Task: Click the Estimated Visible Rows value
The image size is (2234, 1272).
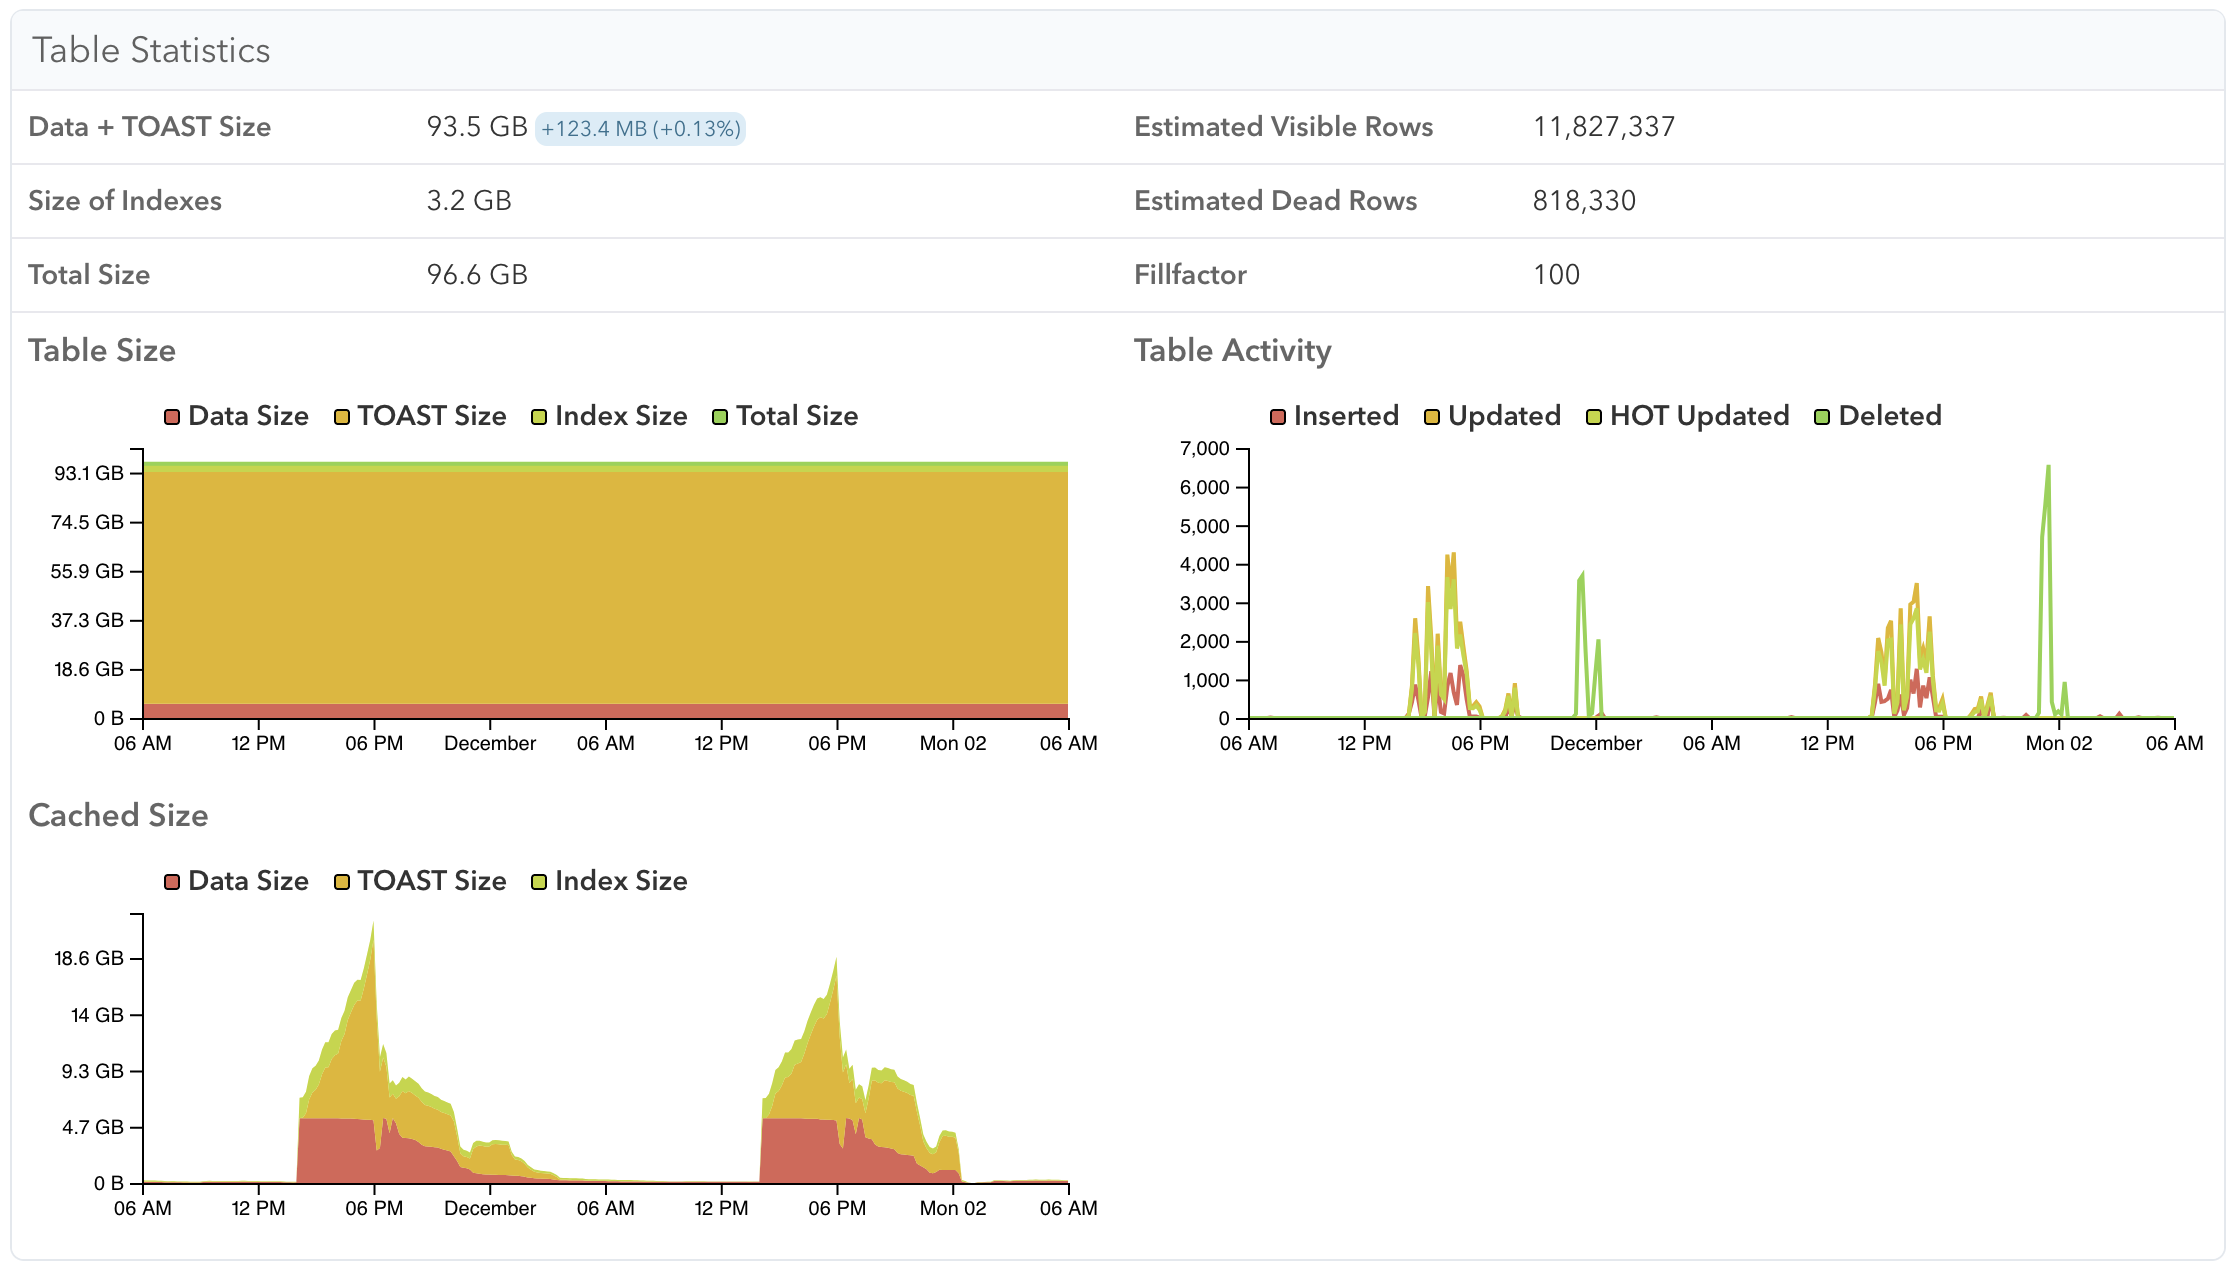Action: tap(1604, 127)
